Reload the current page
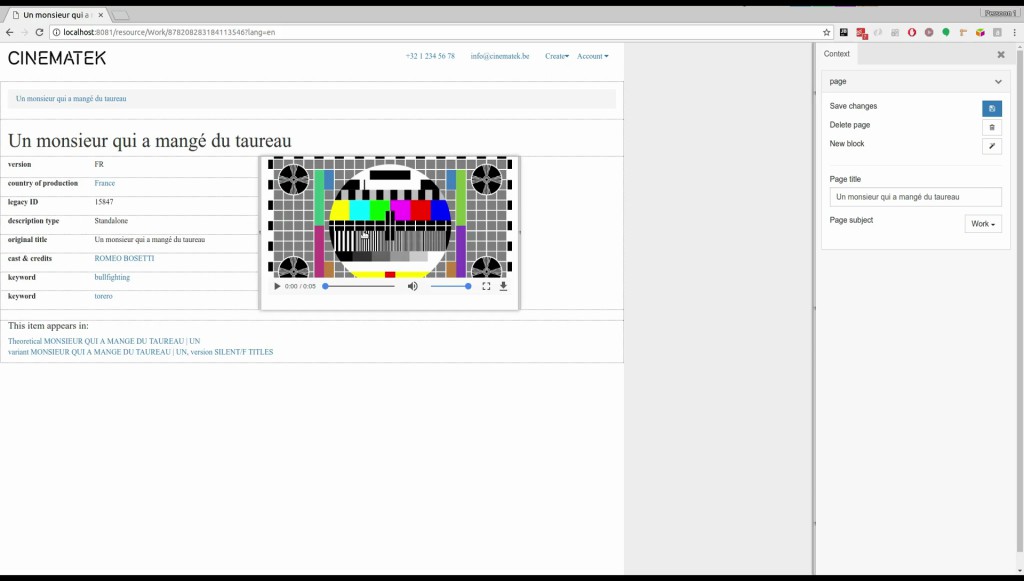 [x=39, y=32]
